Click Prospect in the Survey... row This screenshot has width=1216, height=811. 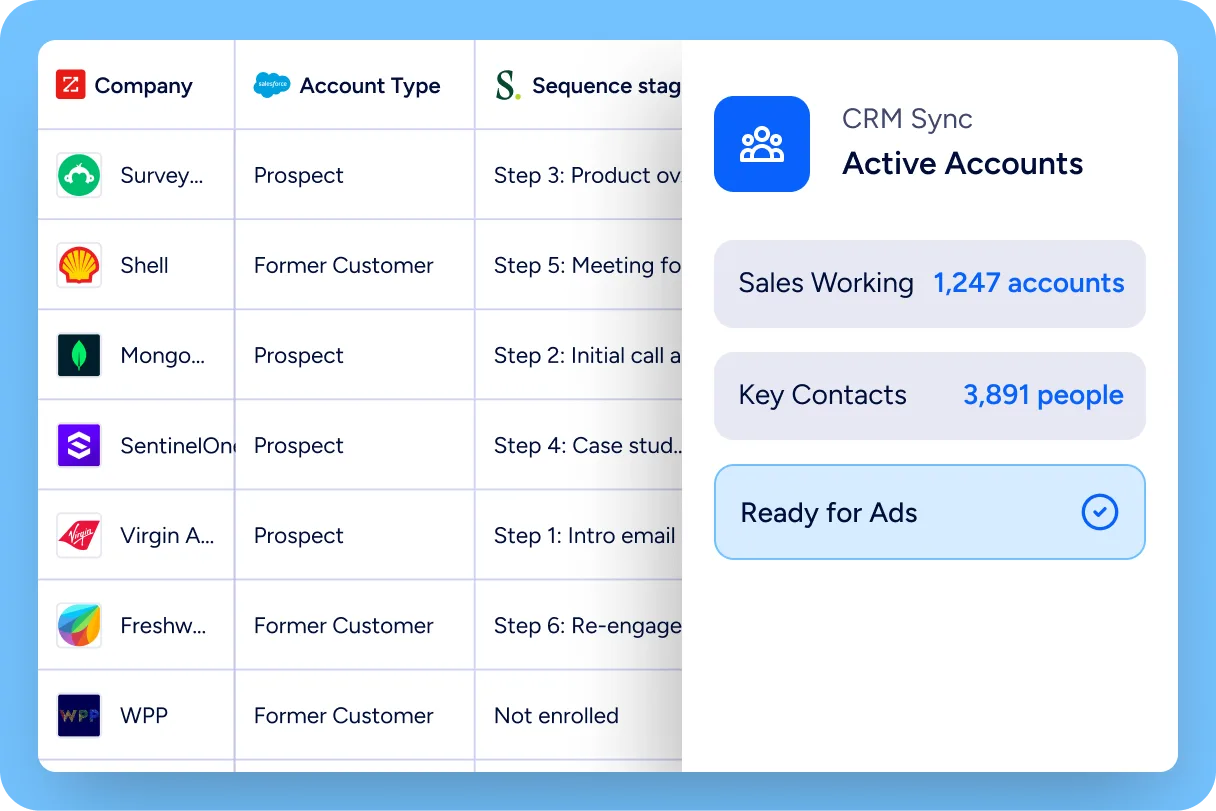[x=298, y=175]
